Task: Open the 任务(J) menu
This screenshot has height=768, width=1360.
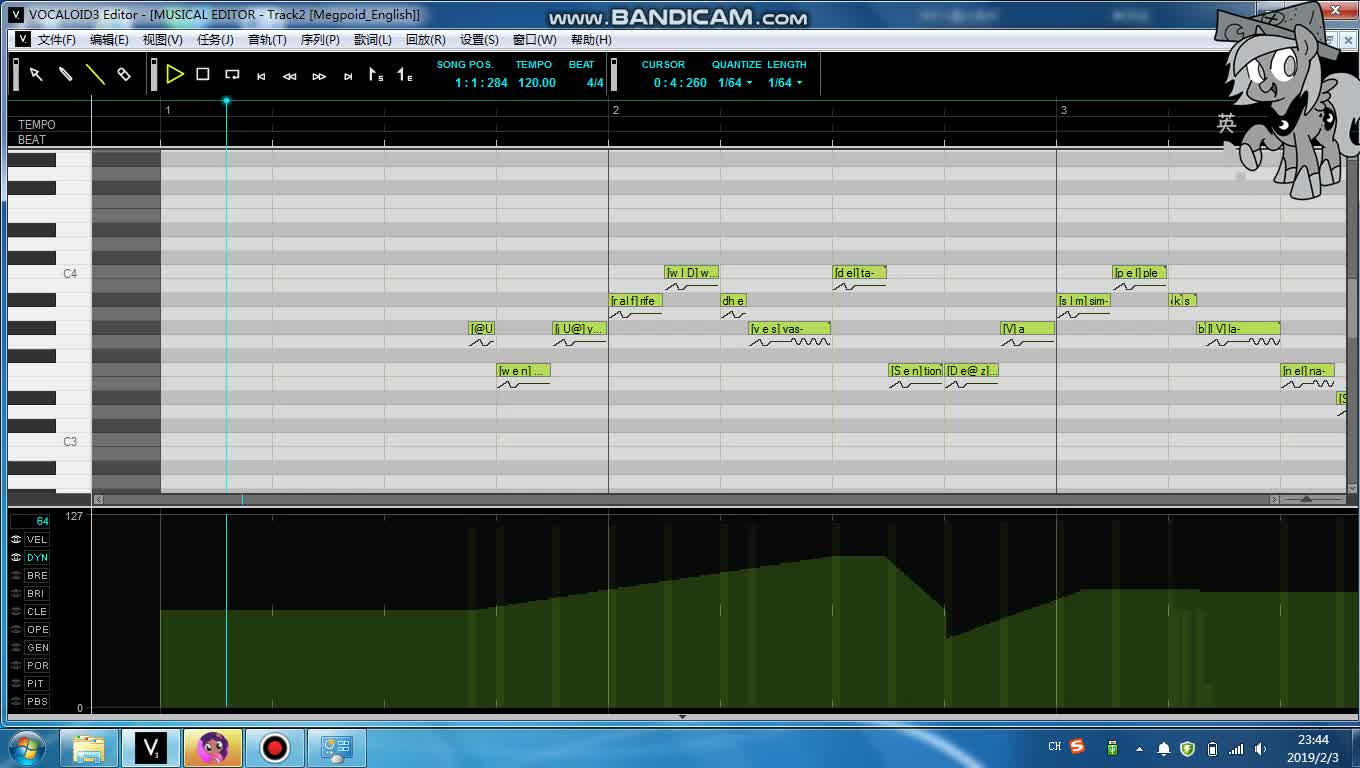Action: pyautogui.click(x=215, y=40)
